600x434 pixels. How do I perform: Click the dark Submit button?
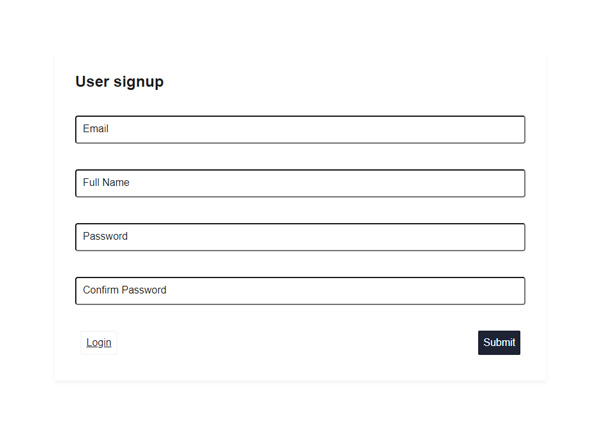[499, 343]
